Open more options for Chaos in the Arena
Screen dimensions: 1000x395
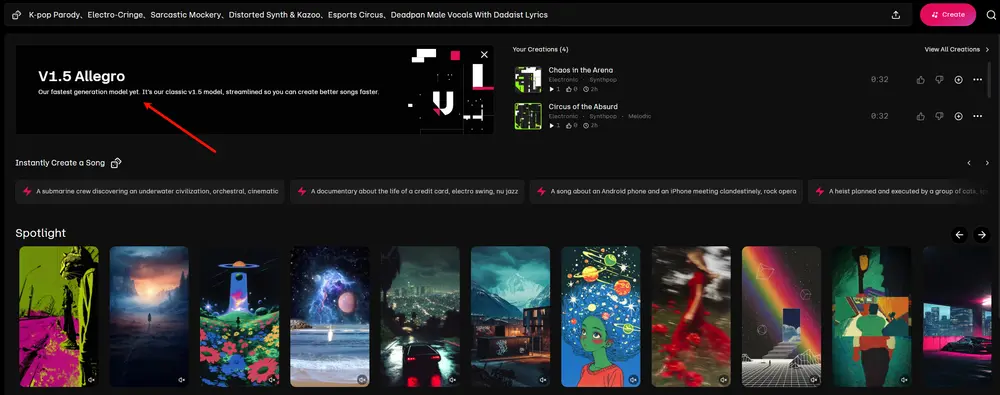[977, 80]
